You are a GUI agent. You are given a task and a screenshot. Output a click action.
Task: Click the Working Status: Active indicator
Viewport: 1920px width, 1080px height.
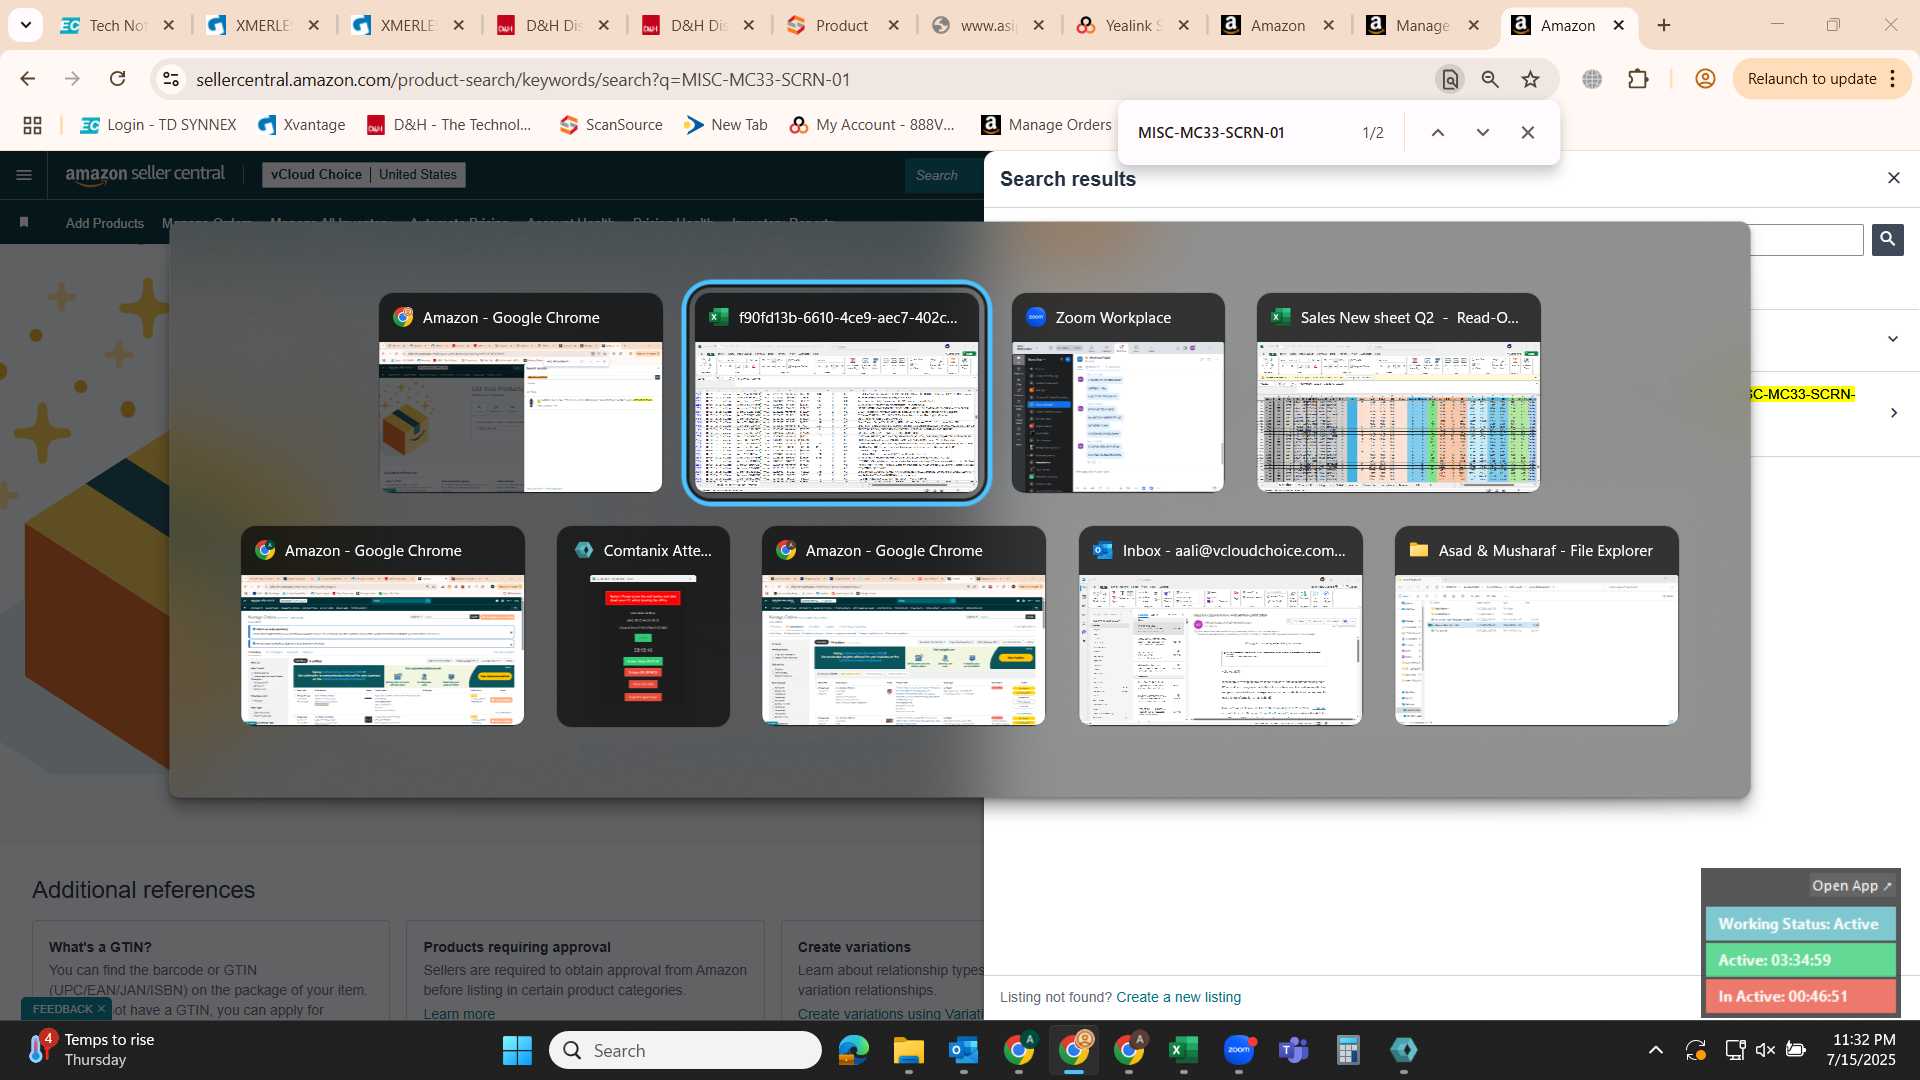click(1798, 924)
